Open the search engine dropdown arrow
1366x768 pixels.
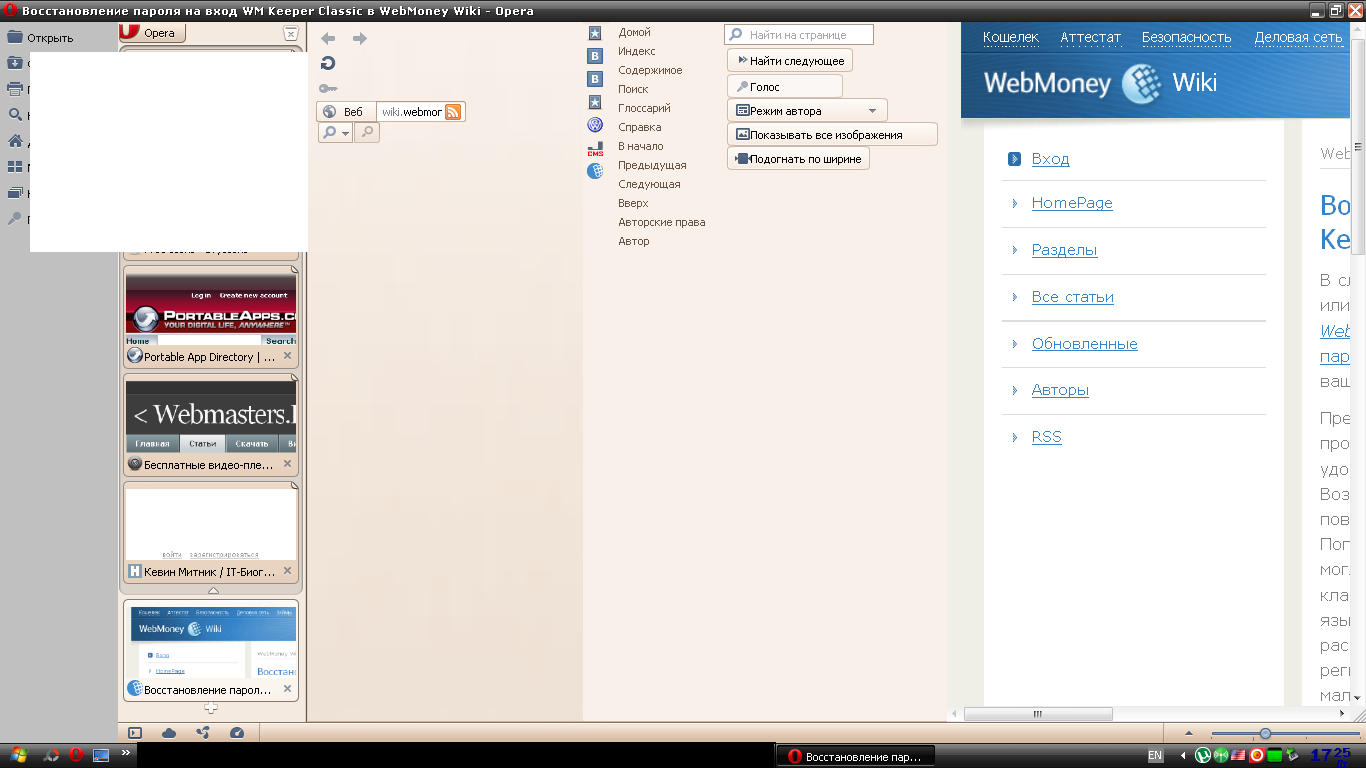(345, 133)
